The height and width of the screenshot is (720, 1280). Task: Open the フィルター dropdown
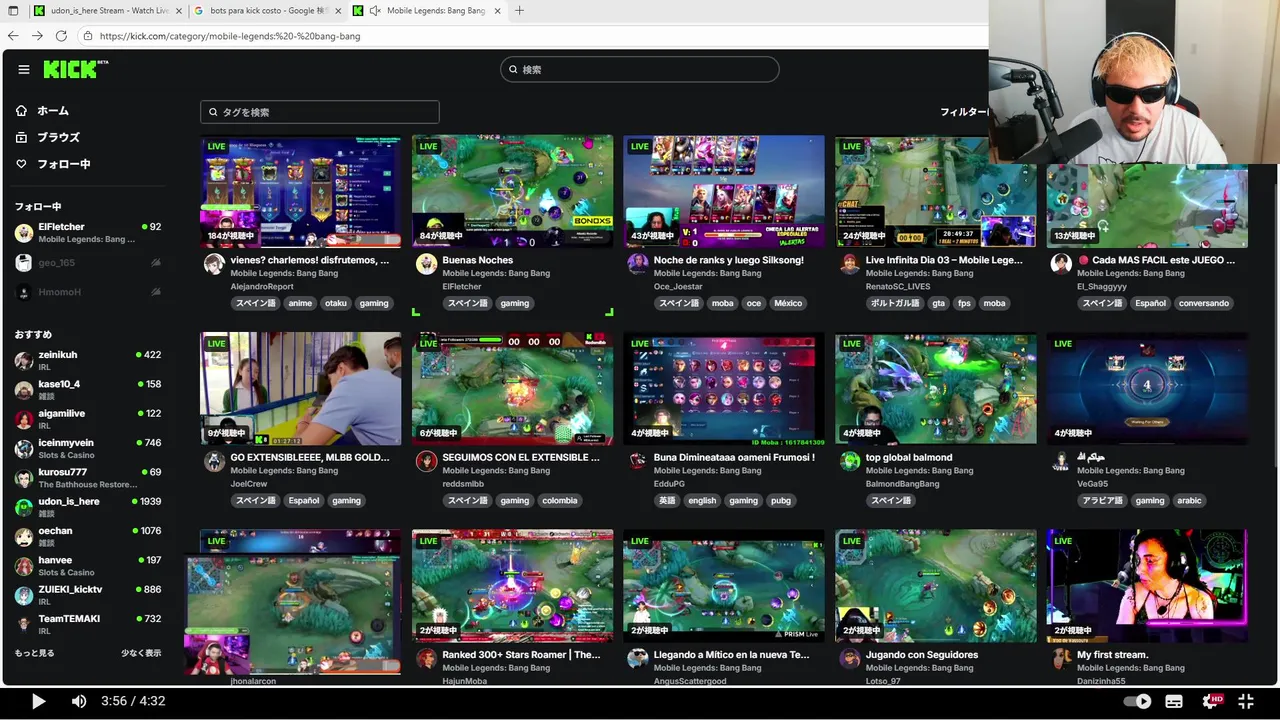pyautogui.click(x=963, y=112)
